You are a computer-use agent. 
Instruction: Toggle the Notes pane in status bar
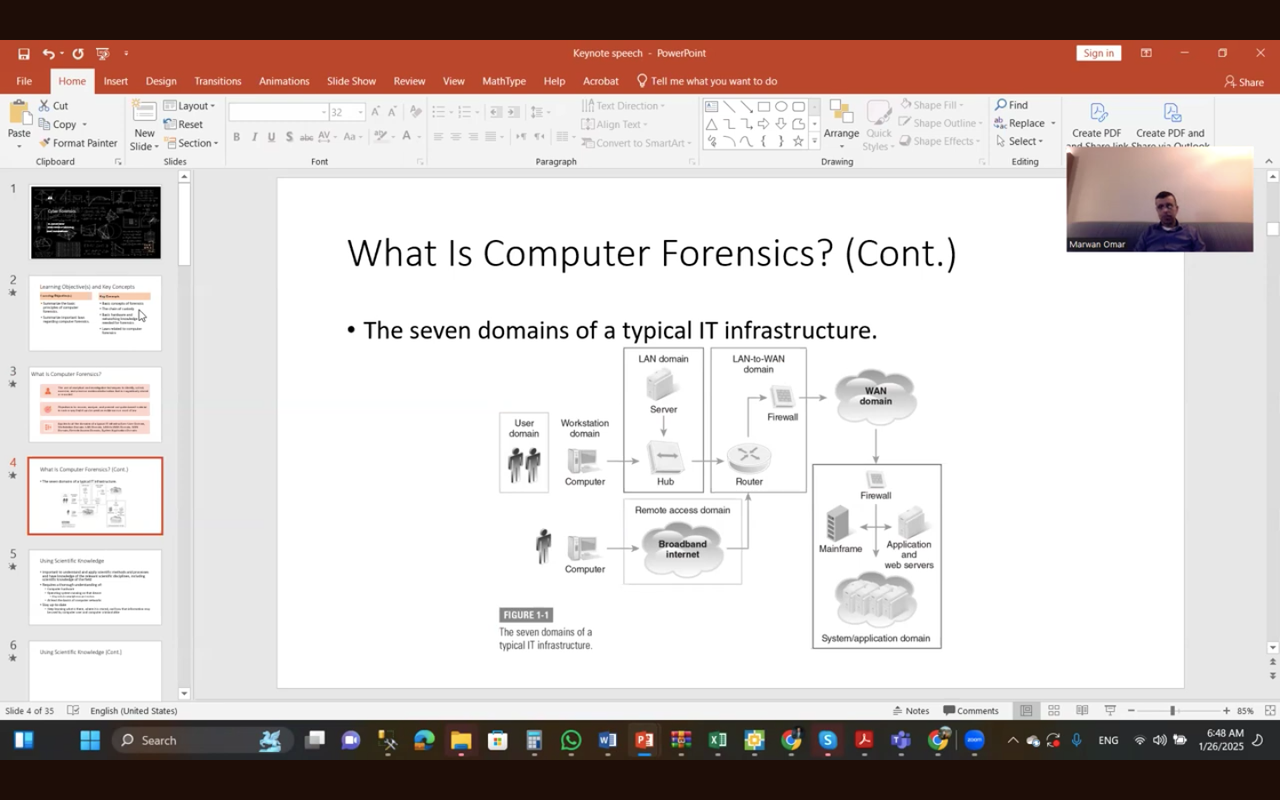pyautogui.click(x=909, y=711)
